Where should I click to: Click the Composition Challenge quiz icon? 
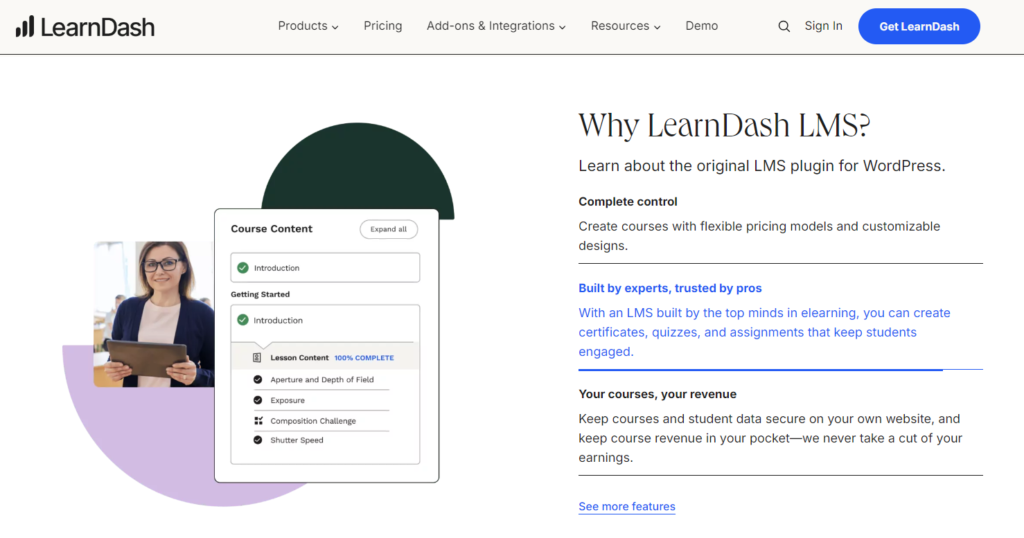click(258, 421)
